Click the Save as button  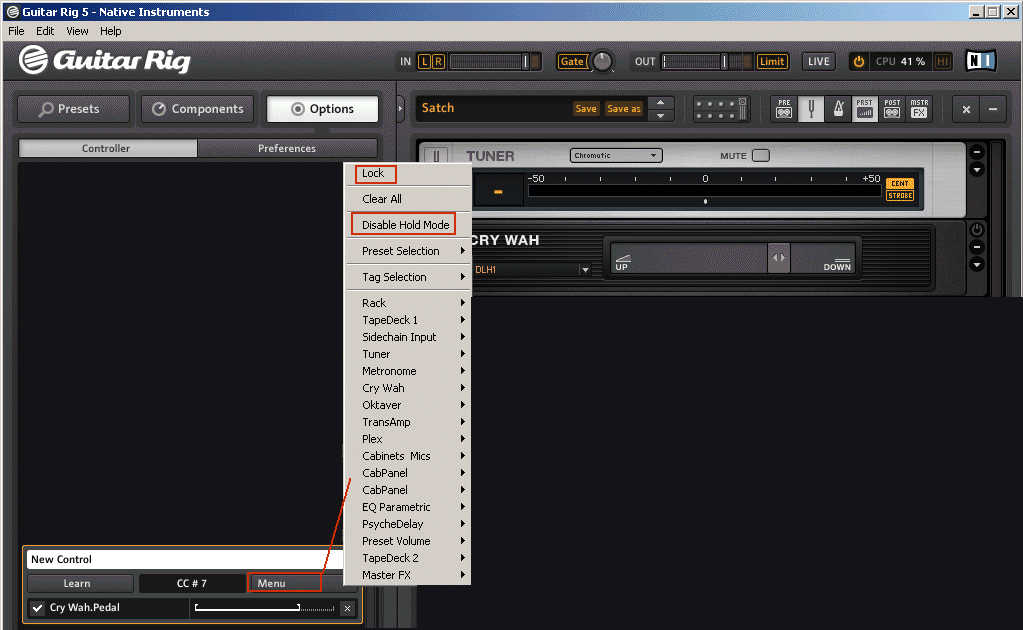[624, 109]
